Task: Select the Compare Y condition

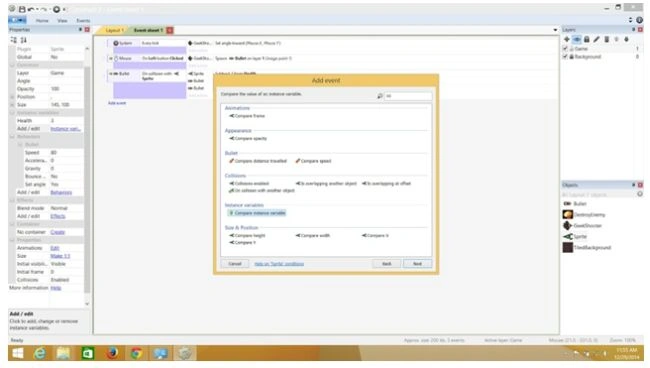Action: 243,242
